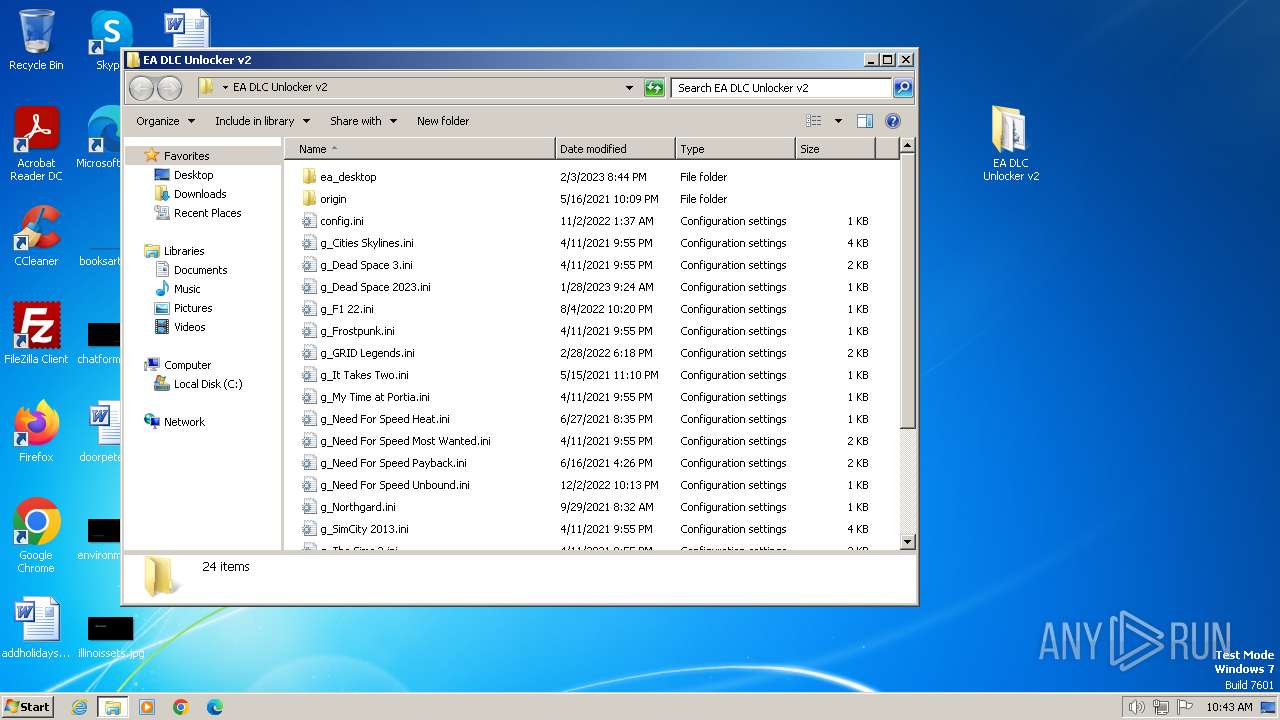Viewport: 1280px width, 720px height.
Task: Select the origin folder icon
Action: [310, 199]
